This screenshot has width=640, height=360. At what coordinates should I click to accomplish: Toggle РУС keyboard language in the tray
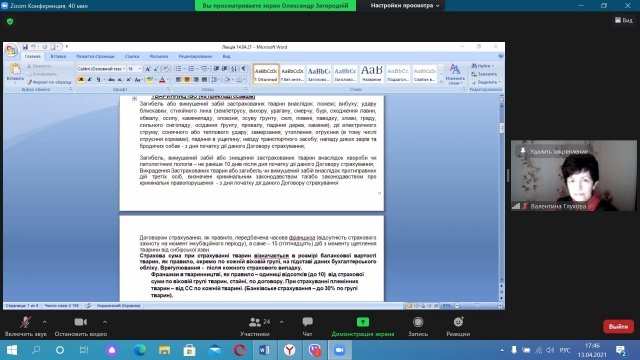click(x=565, y=350)
